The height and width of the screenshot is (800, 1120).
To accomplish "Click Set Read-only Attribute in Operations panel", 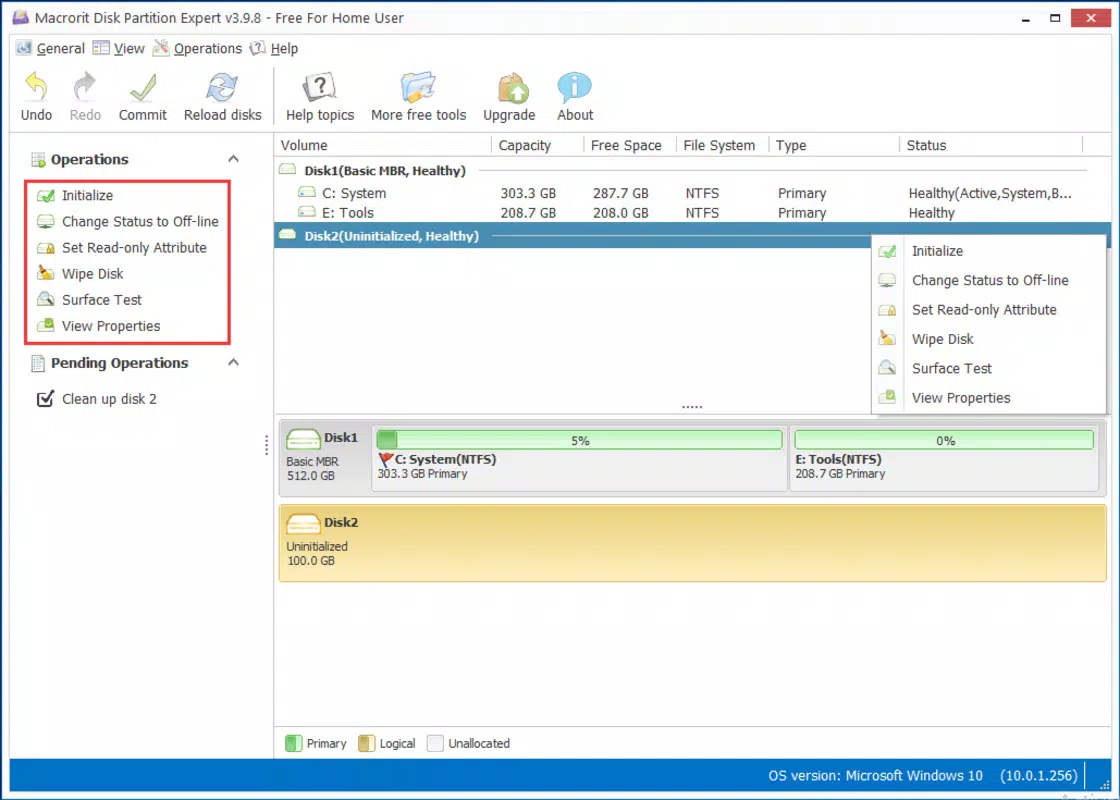I will [134, 248].
